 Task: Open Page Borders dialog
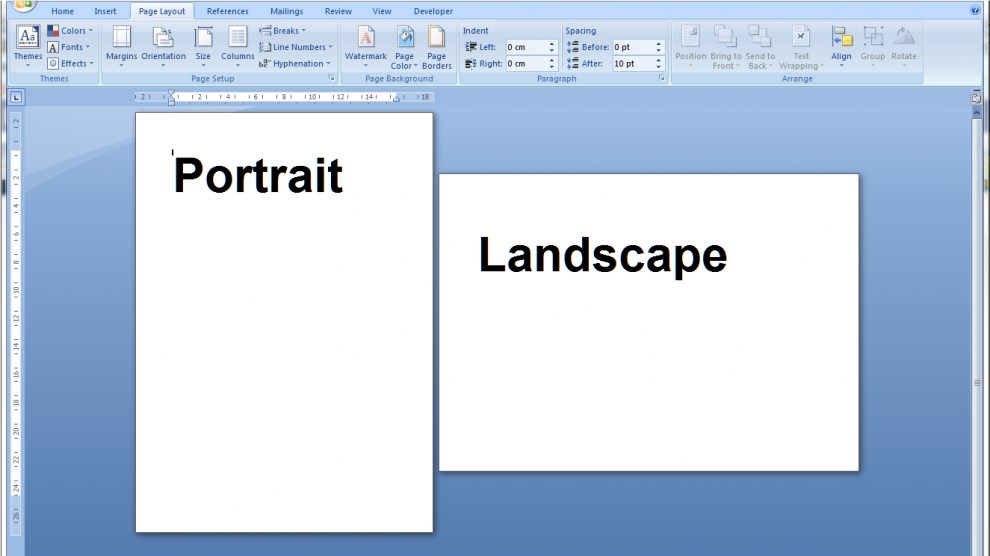[x=436, y=43]
